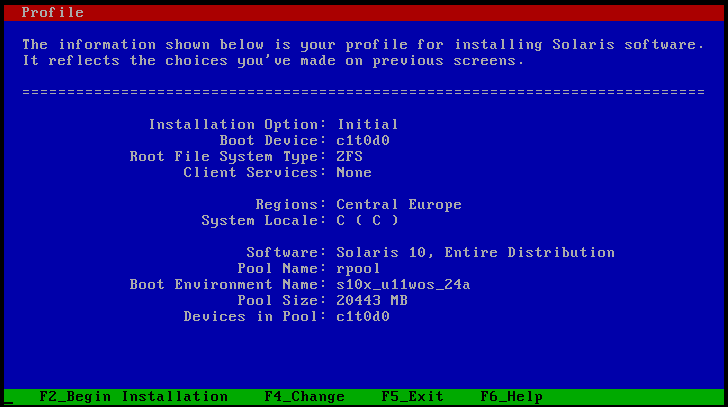Click the "Pool Name:" label
728x407 pixels.
pos(282,269)
